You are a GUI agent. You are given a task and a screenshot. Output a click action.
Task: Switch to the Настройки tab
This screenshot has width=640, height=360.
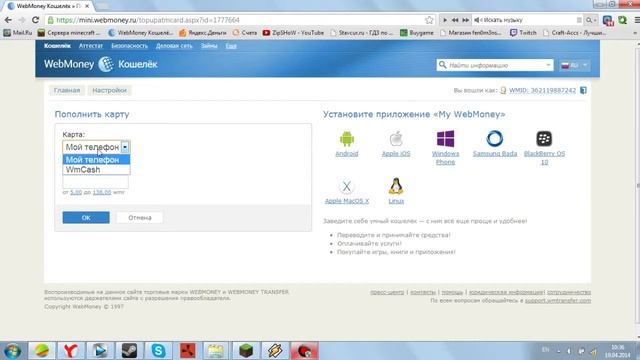click(109, 90)
